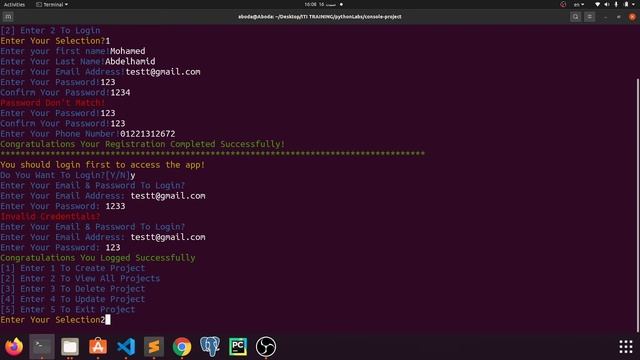Viewport: 640px width, 360px height.
Task: Click the '[2] Enter 2 To View All Projects' line
Action: click(x=80, y=278)
